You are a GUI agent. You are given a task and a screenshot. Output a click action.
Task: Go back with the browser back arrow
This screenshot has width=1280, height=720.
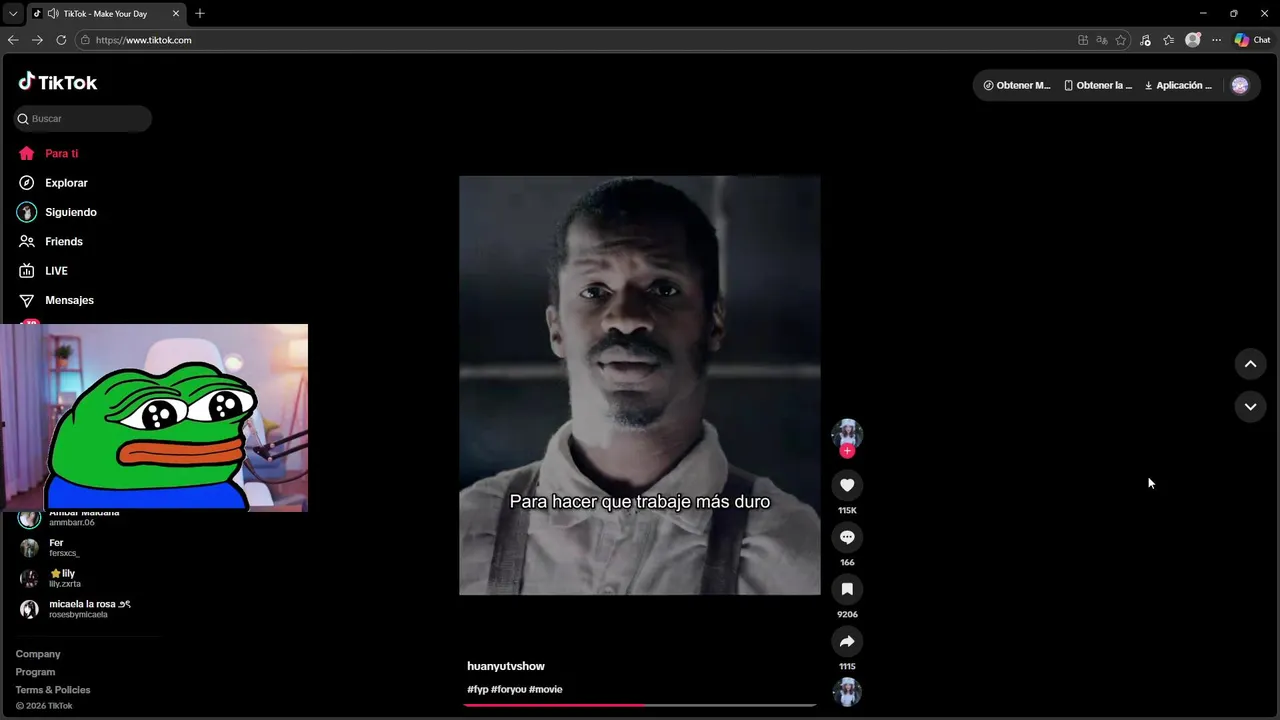pos(13,40)
